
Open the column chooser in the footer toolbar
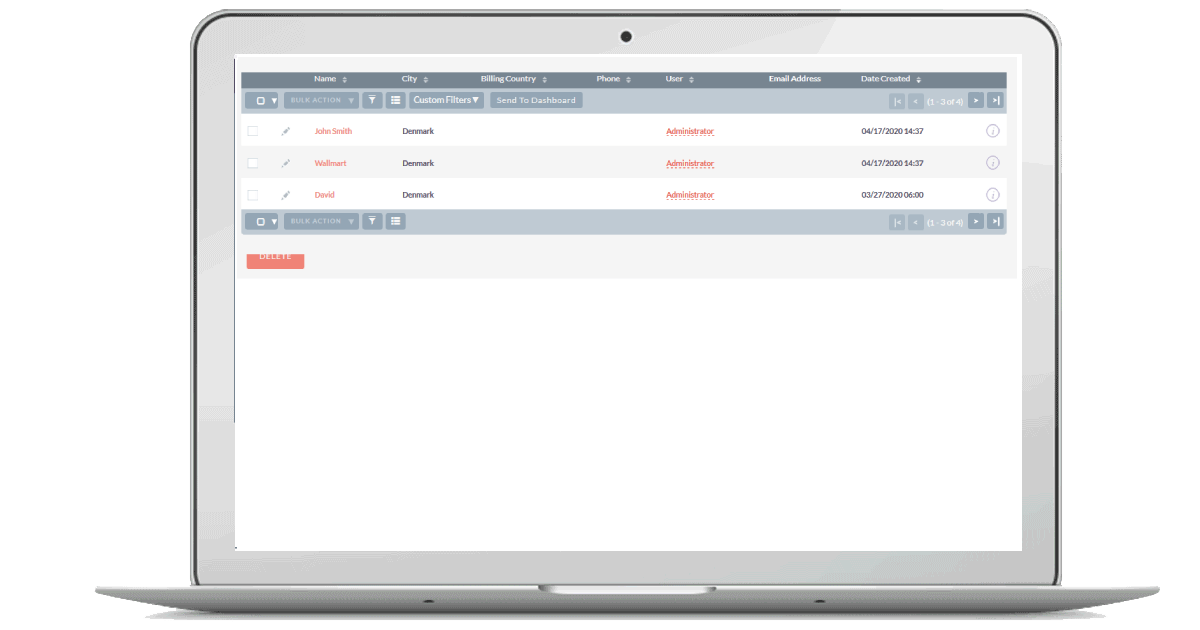coord(396,221)
